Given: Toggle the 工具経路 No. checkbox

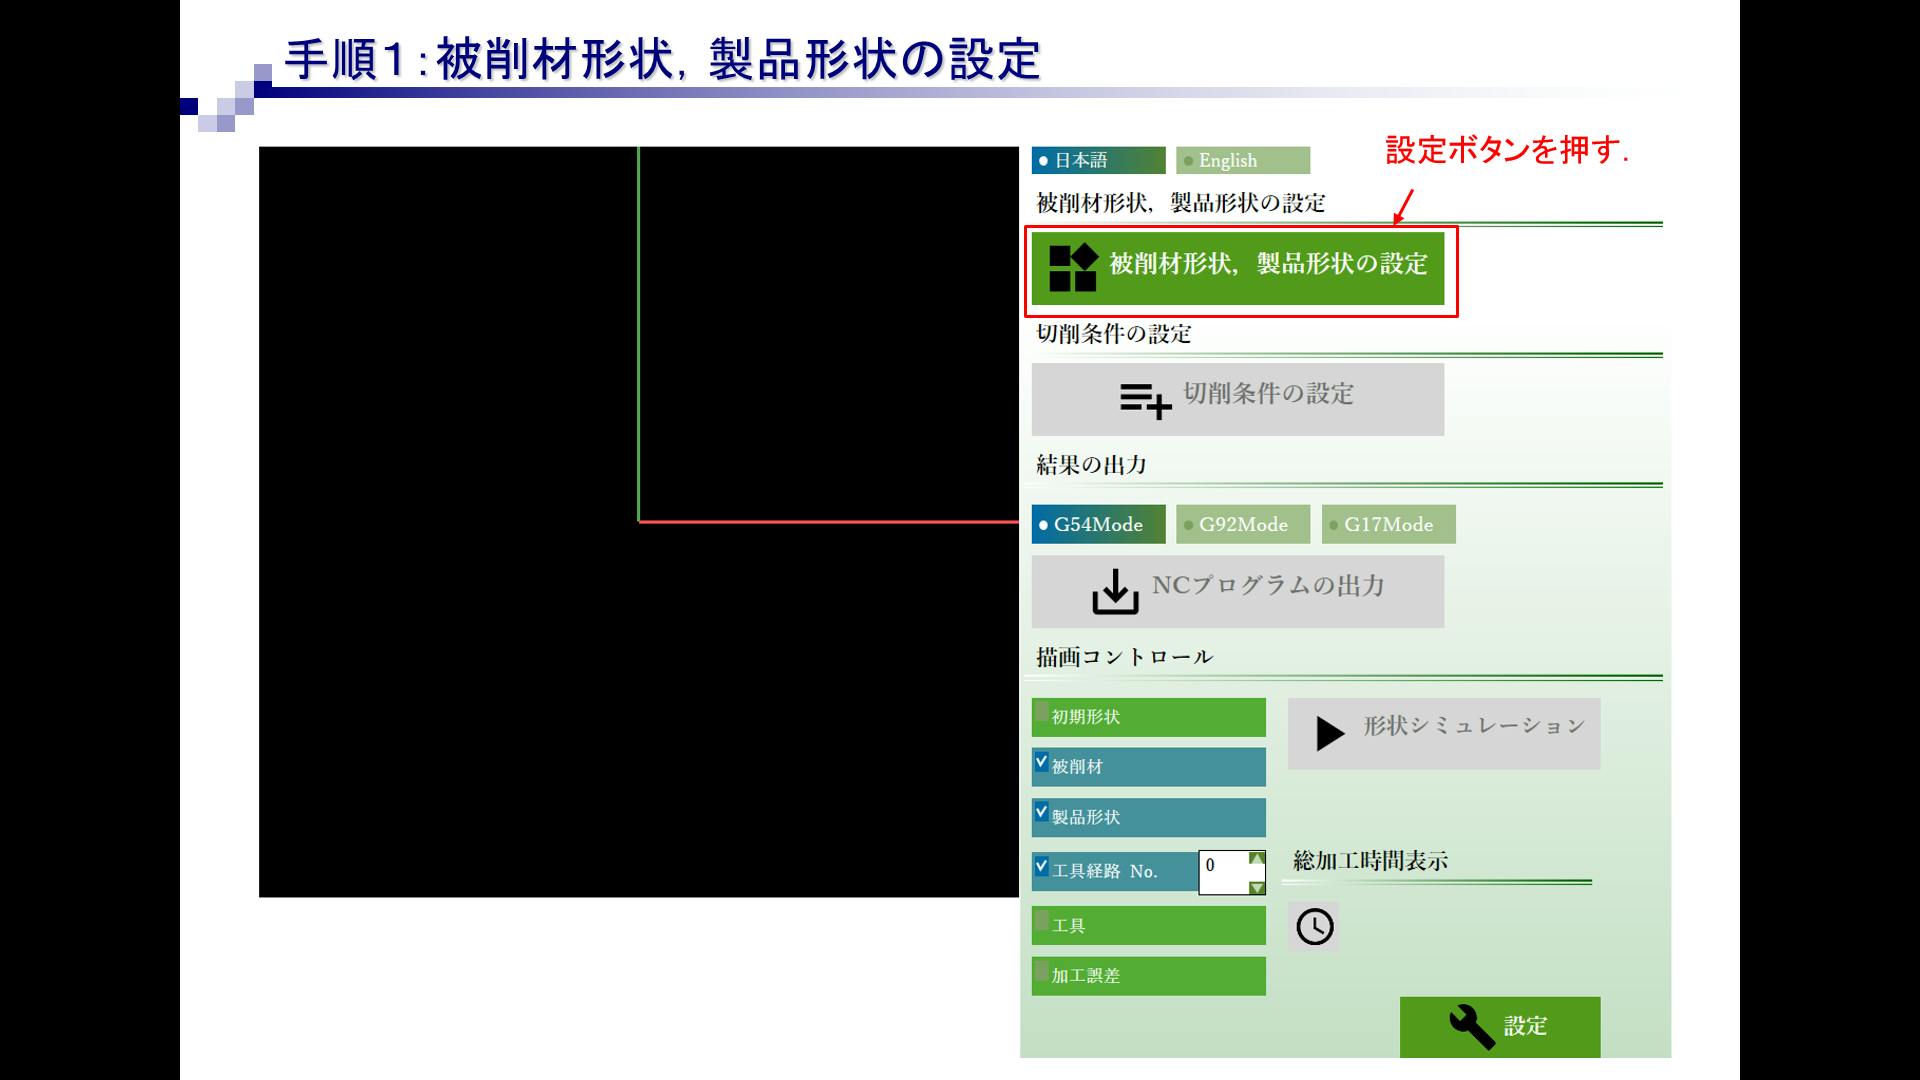Looking at the screenshot, I should (1042, 867).
